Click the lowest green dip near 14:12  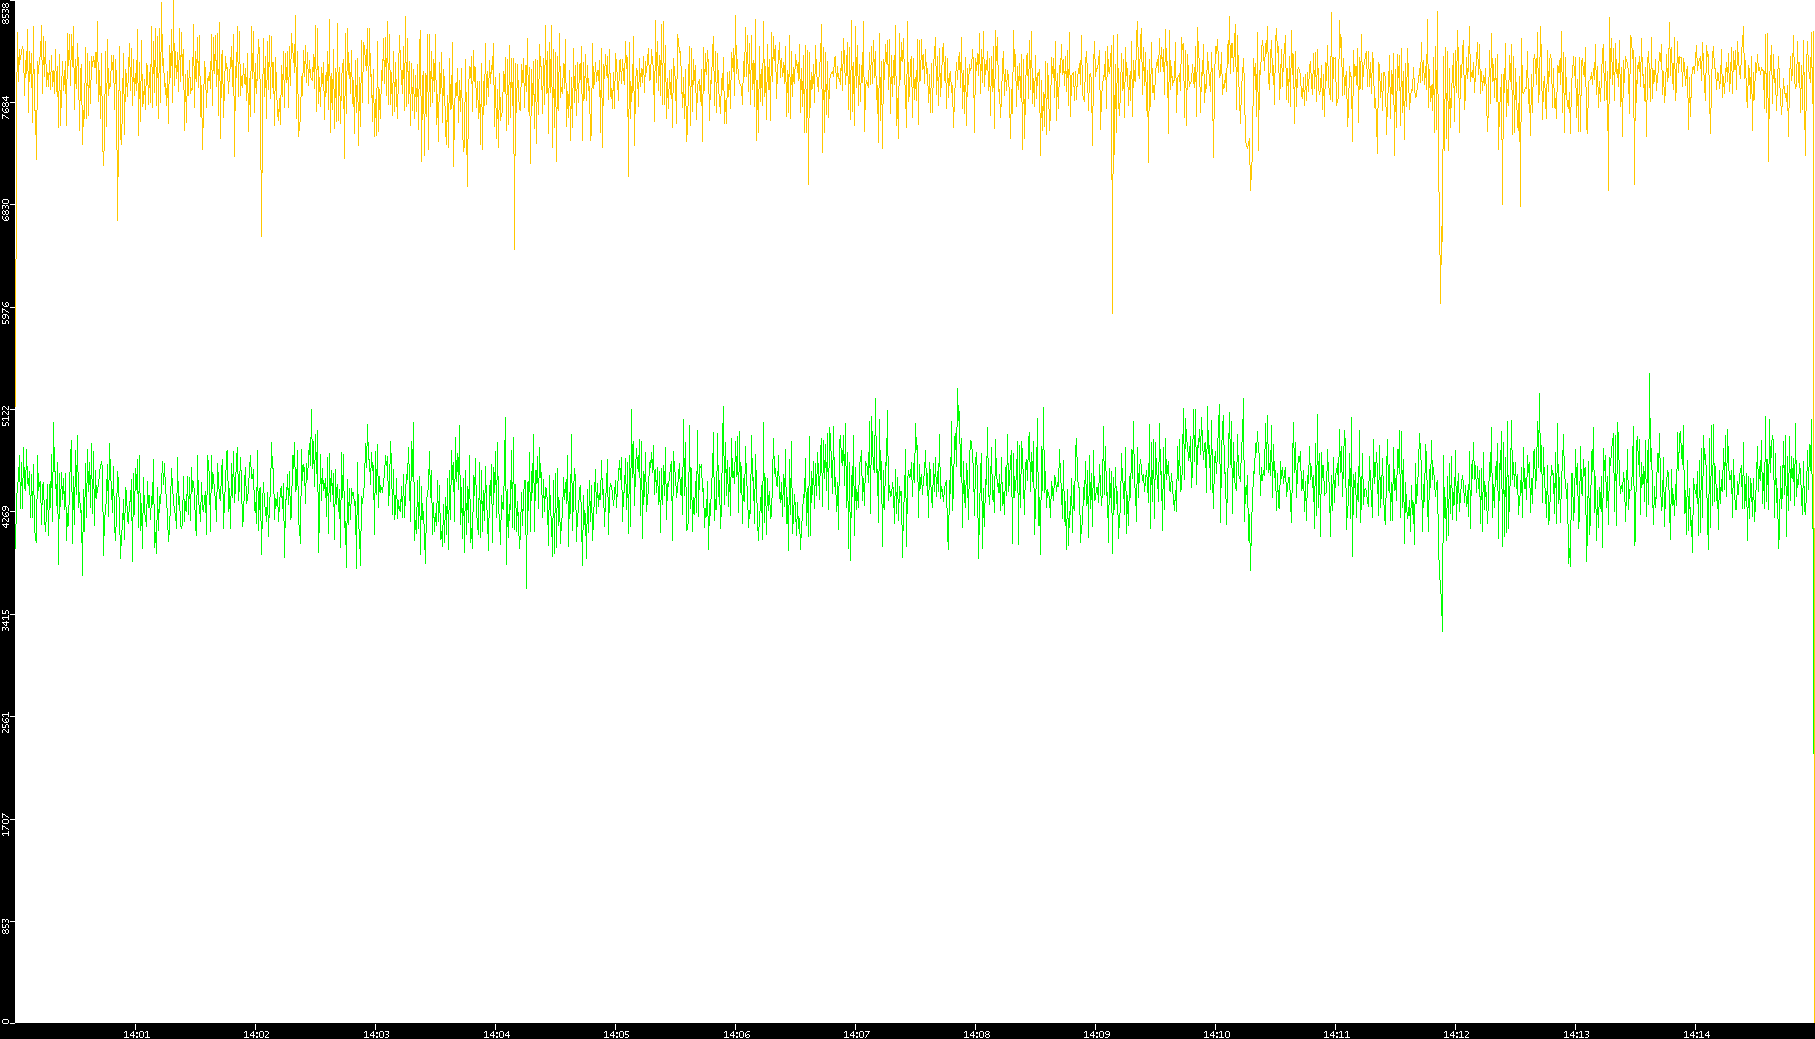coord(1442,628)
